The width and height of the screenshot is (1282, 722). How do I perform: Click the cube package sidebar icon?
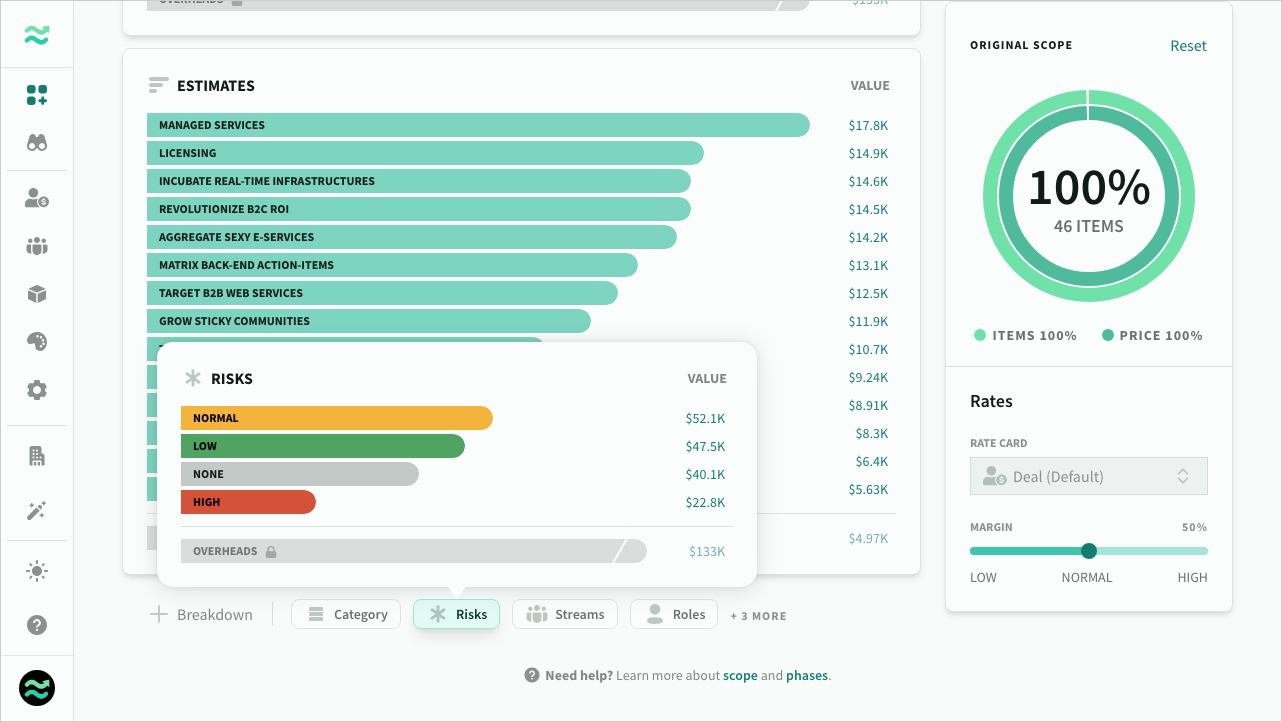tap(37, 294)
